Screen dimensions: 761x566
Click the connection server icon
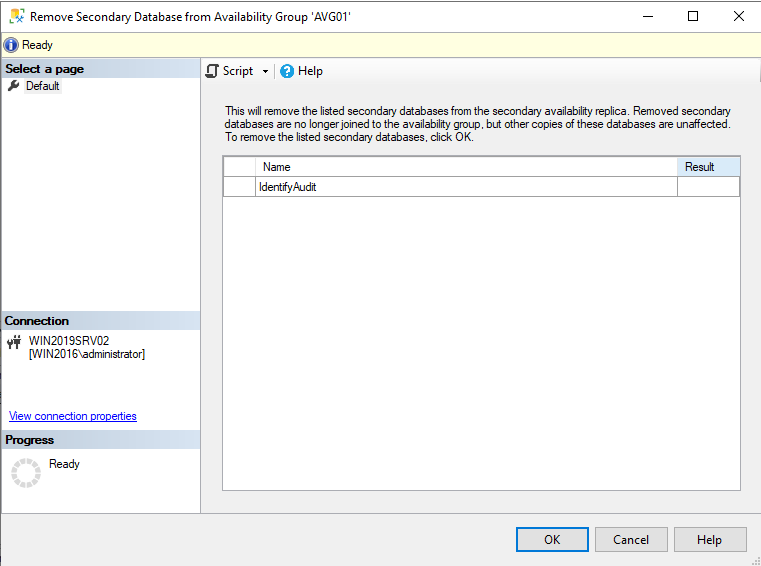click(x=14, y=342)
